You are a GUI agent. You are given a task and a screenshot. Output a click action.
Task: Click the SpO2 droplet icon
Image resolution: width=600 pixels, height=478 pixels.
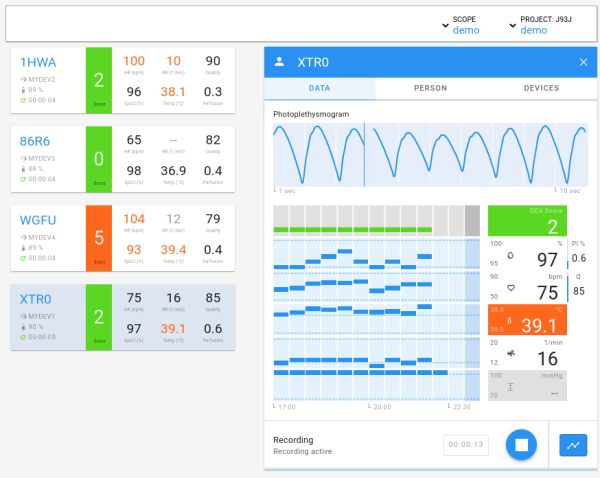click(512, 255)
